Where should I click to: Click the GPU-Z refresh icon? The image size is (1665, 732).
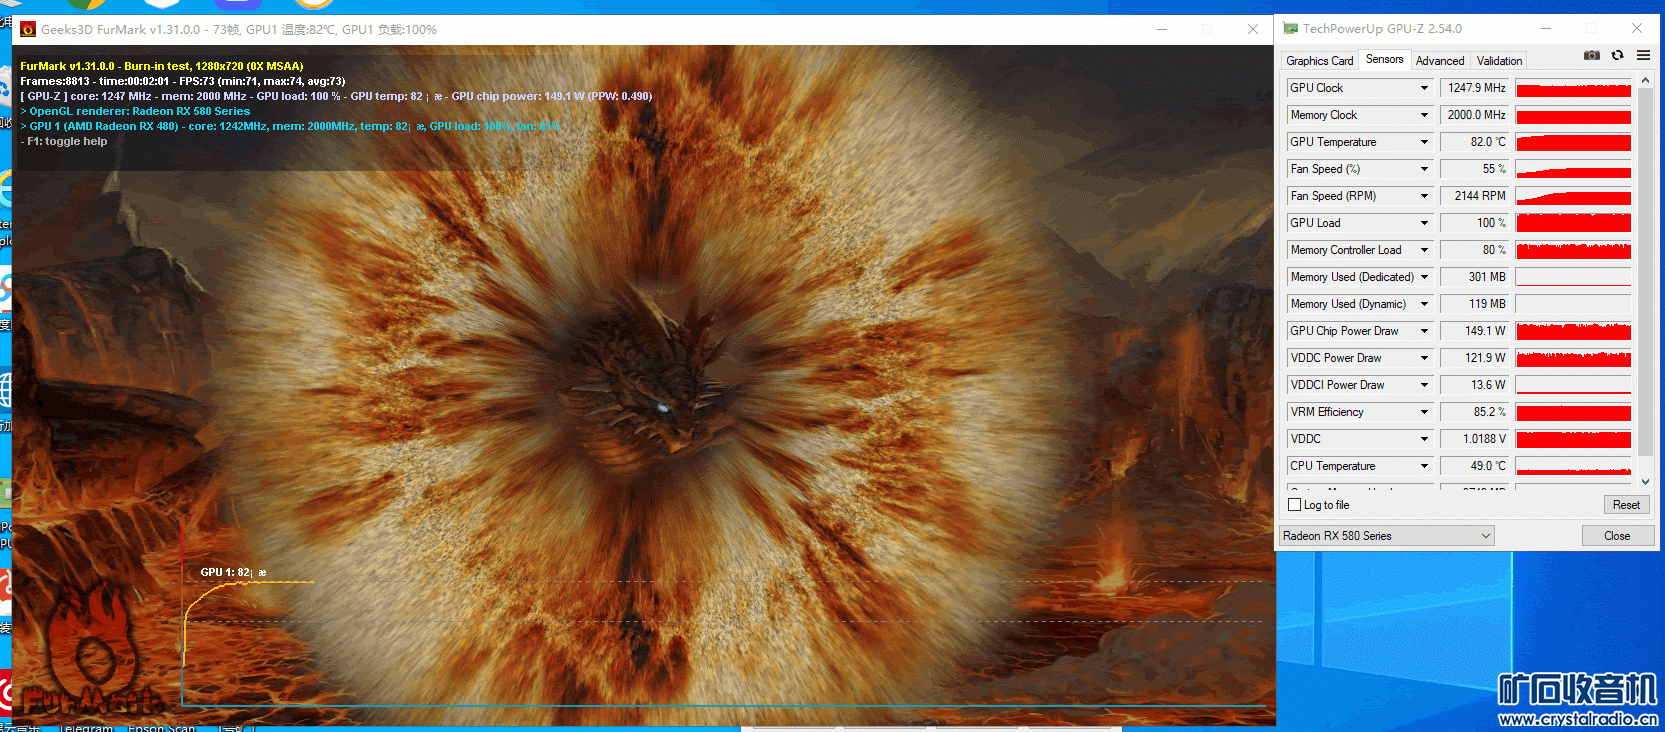pyautogui.click(x=1617, y=56)
